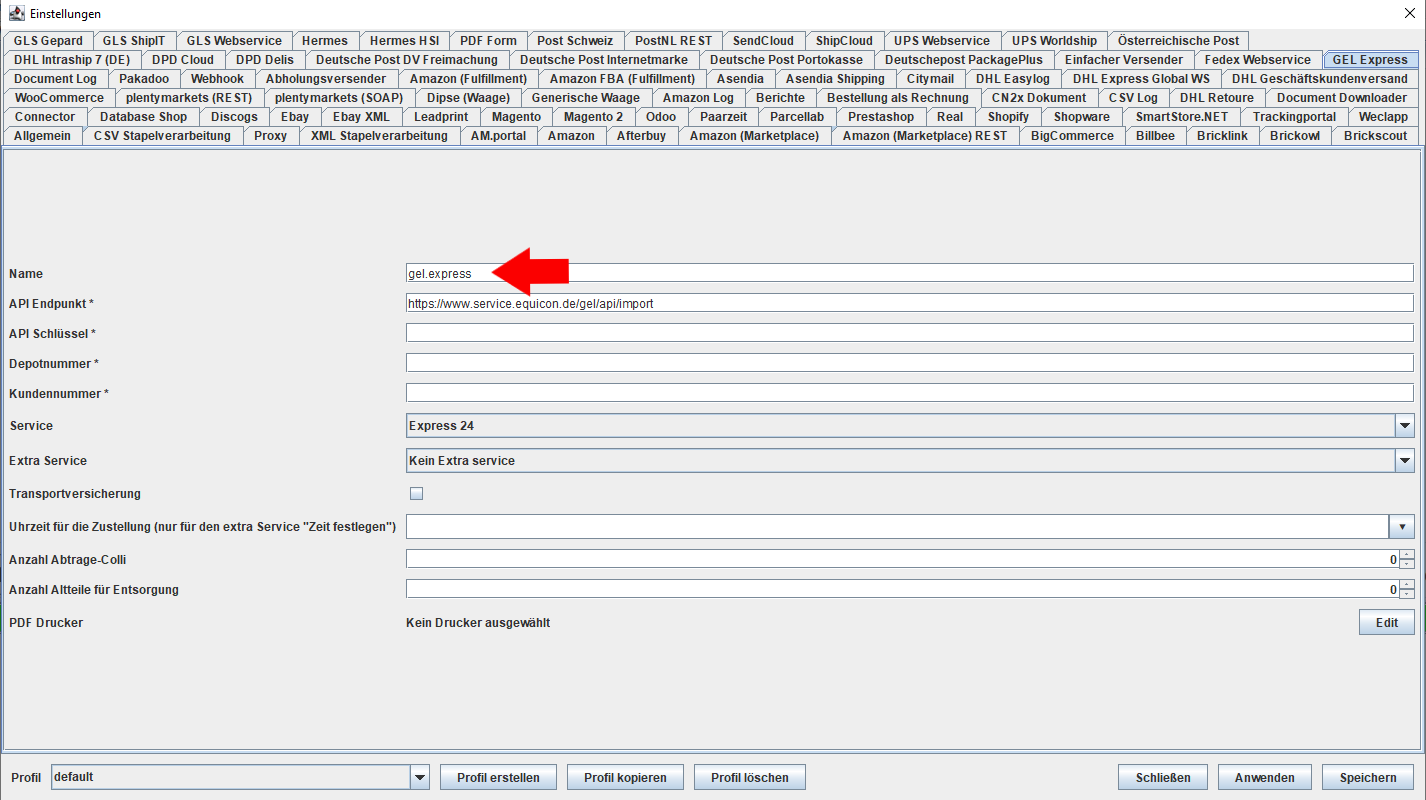Select the Billbee tab

click(x=1156, y=136)
